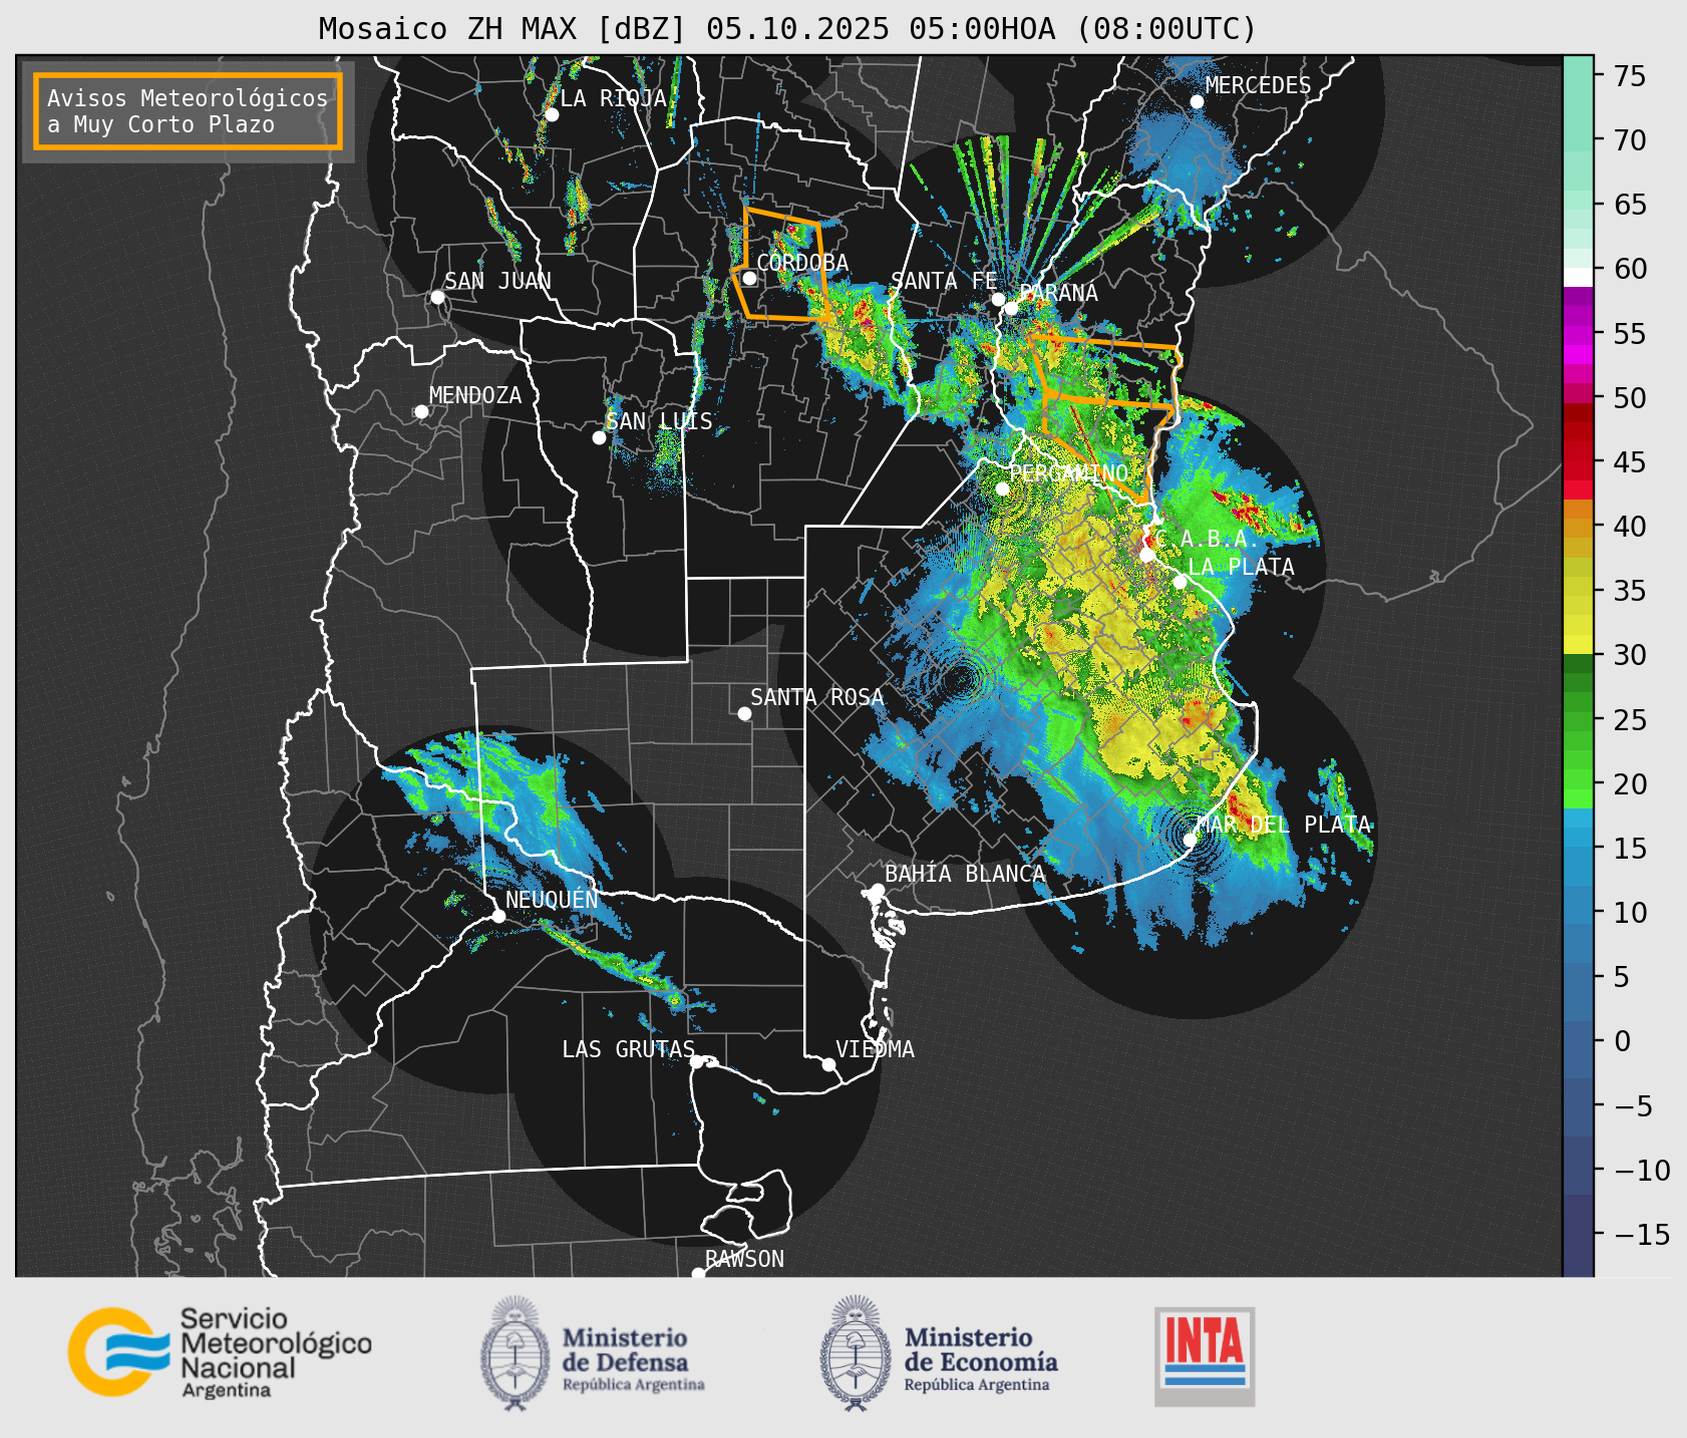Click the MENDOZA city marker dot
The height and width of the screenshot is (1438, 1687).
click(421, 412)
